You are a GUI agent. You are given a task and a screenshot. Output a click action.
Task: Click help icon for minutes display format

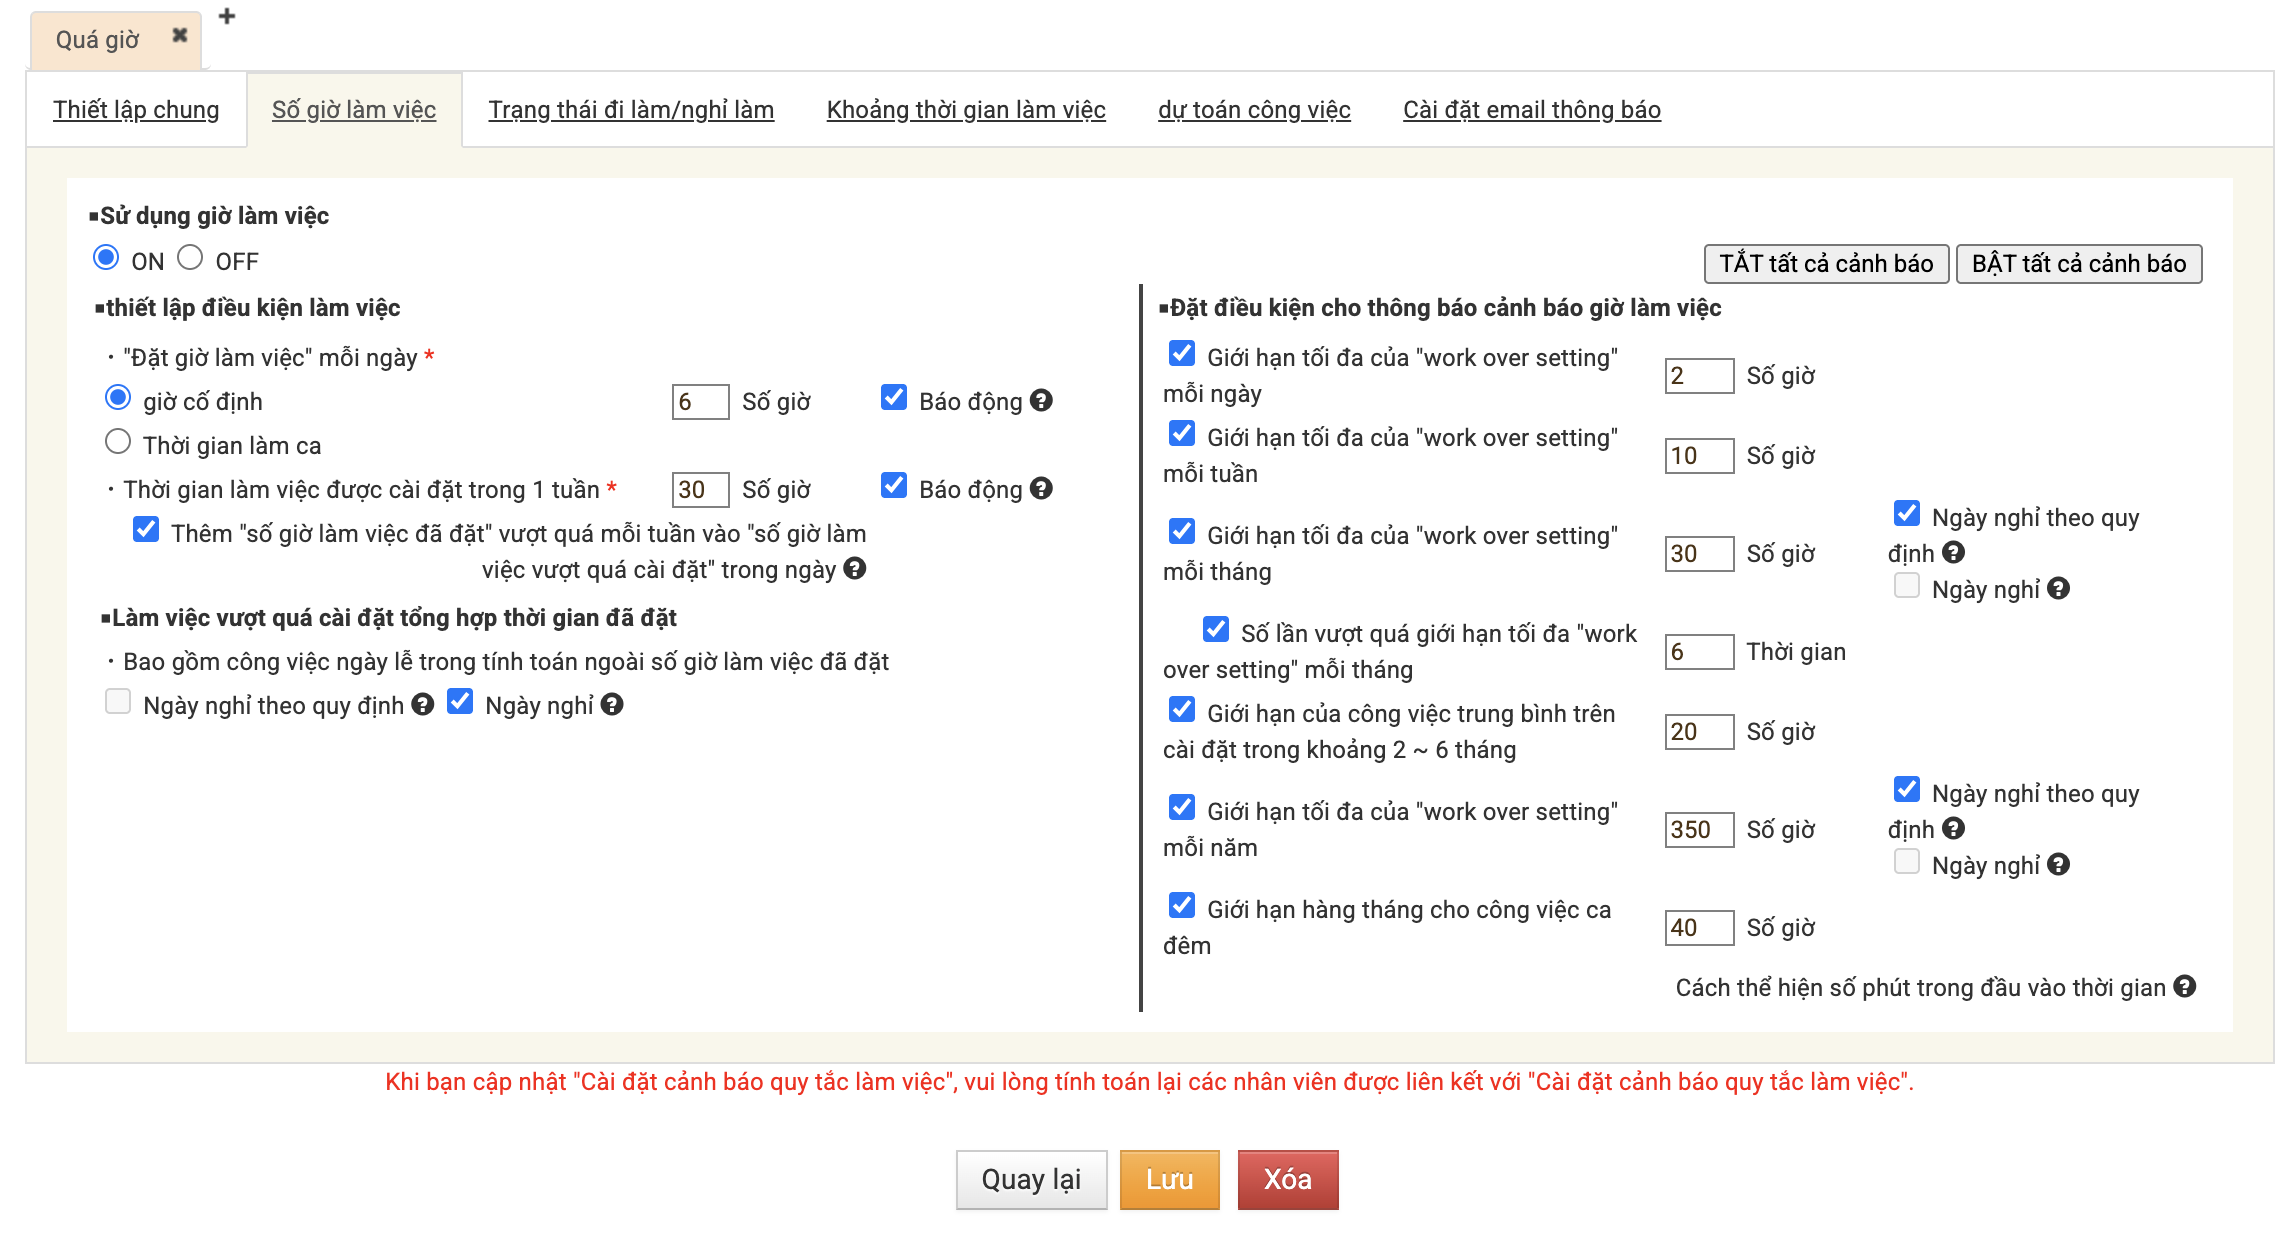click(x=2185, y=987)
